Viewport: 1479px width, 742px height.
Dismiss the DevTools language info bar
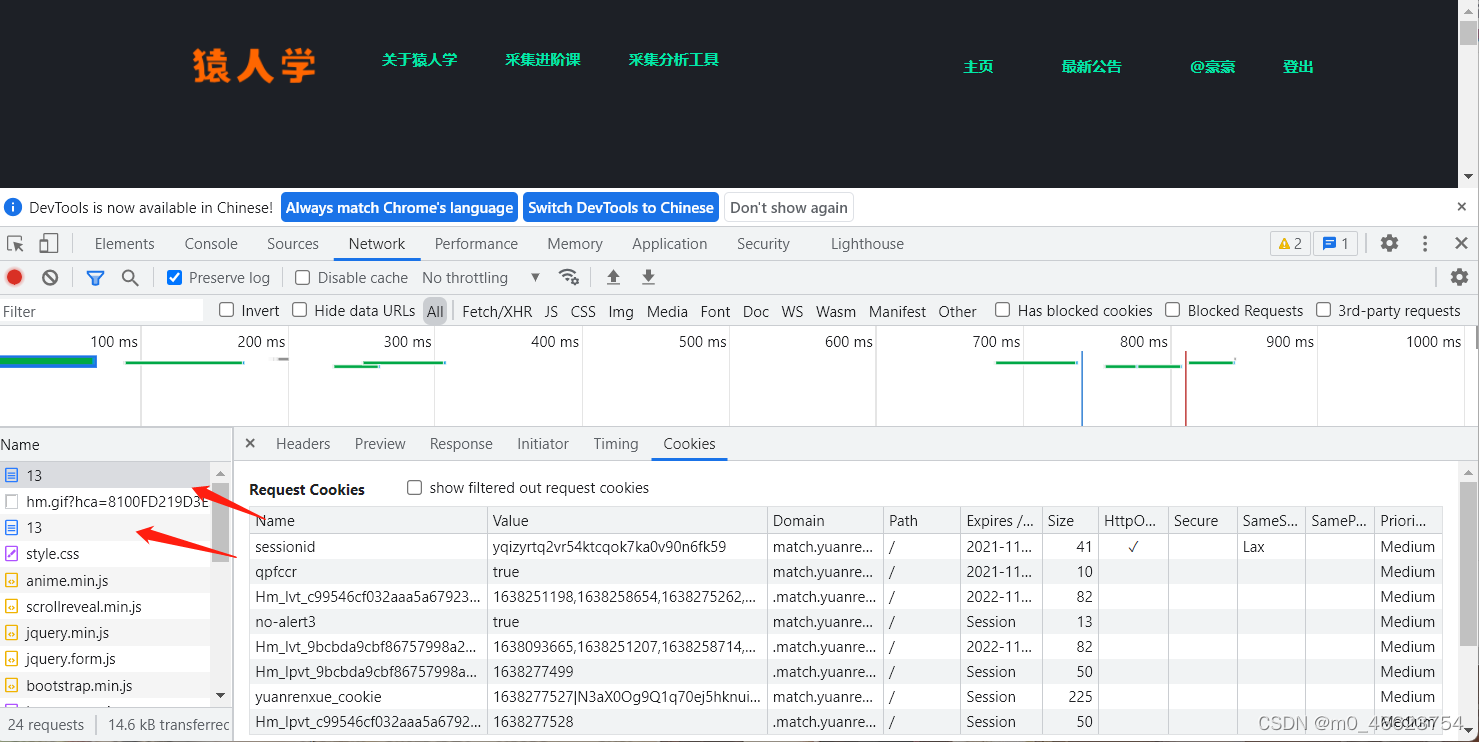(1461, 207)
